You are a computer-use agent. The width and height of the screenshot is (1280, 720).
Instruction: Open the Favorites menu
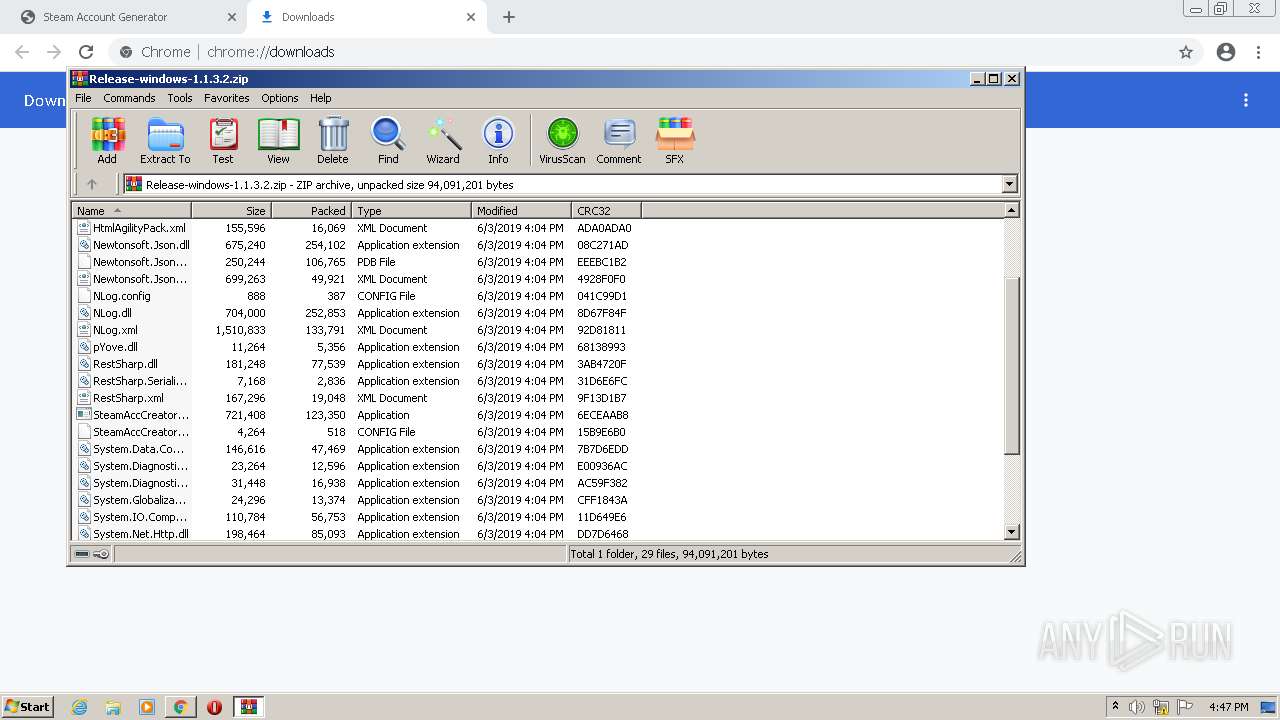tap(227, 98)
